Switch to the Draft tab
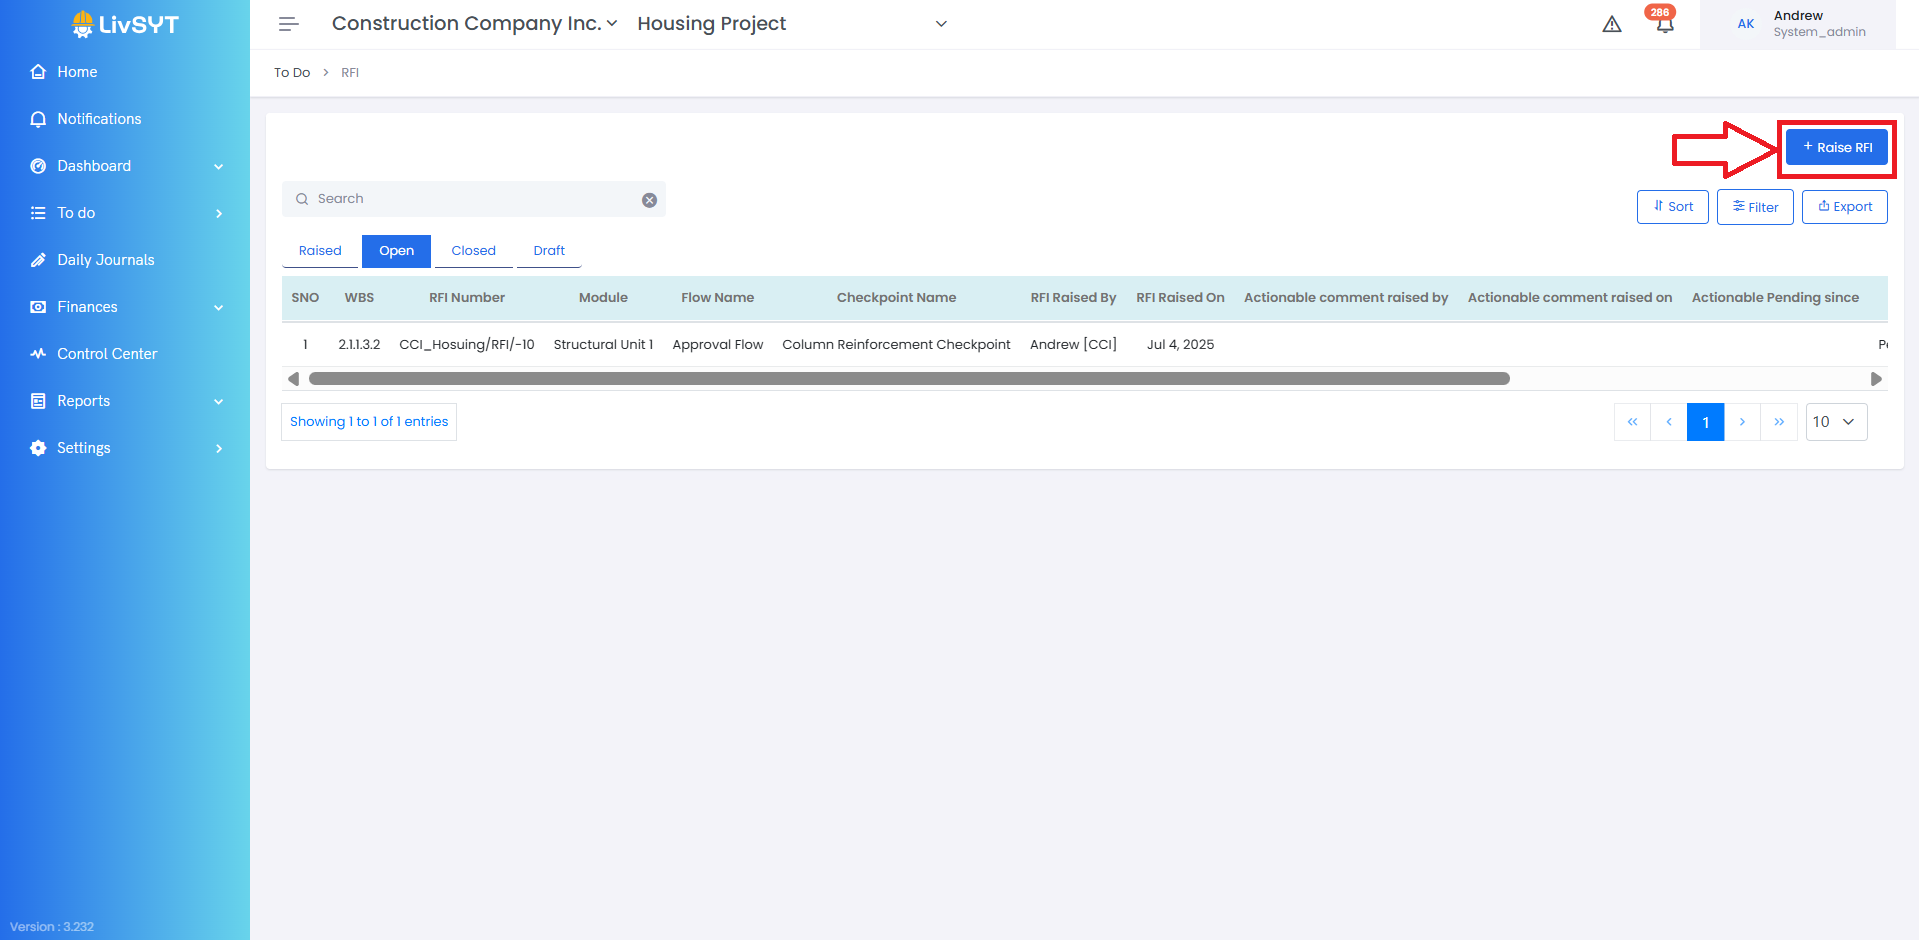The height and width of the screenshot is (940, 1919). coord(549,251)
